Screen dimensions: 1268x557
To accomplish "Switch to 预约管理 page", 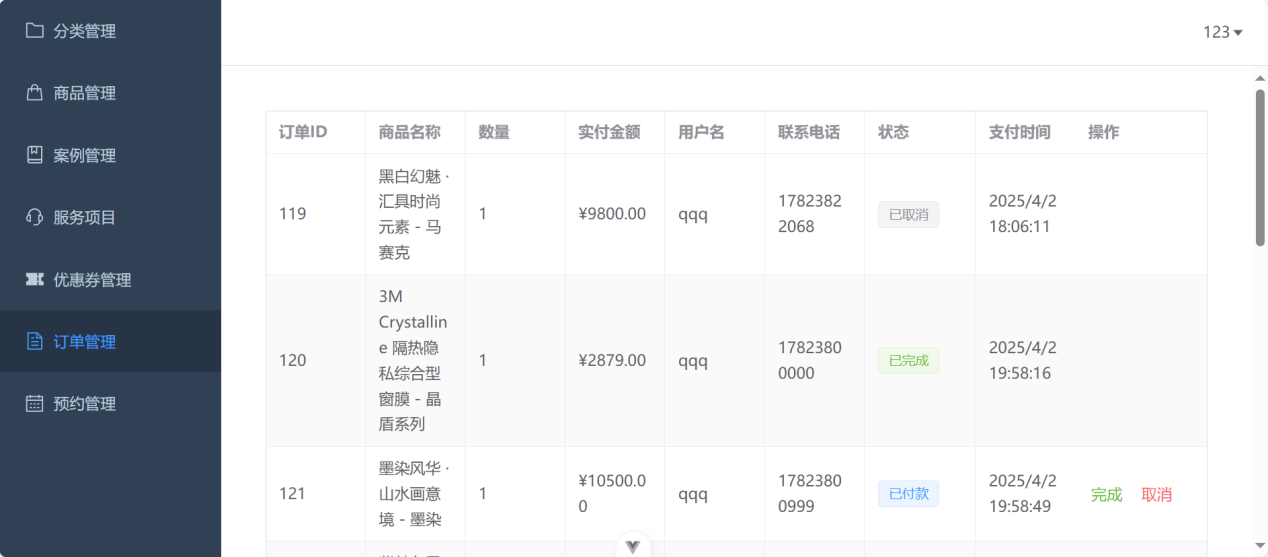I will click(110, 404).
